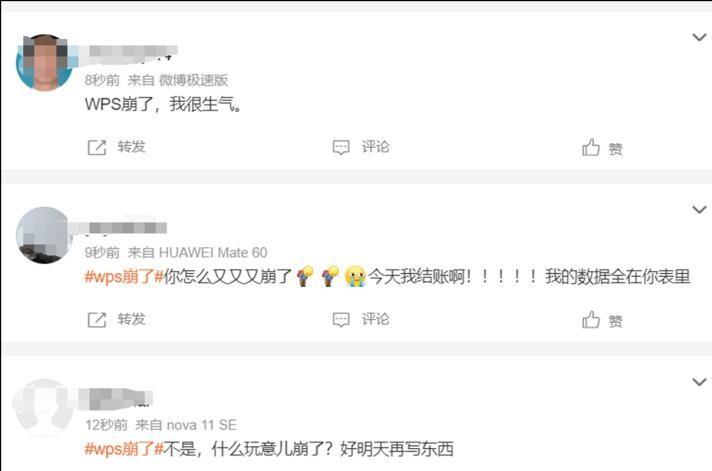The height and width of the screenshot is (471, 712).
Task: Click repost icon on WPS崩了我很生气 post
Action: click(x=97, y=148)
